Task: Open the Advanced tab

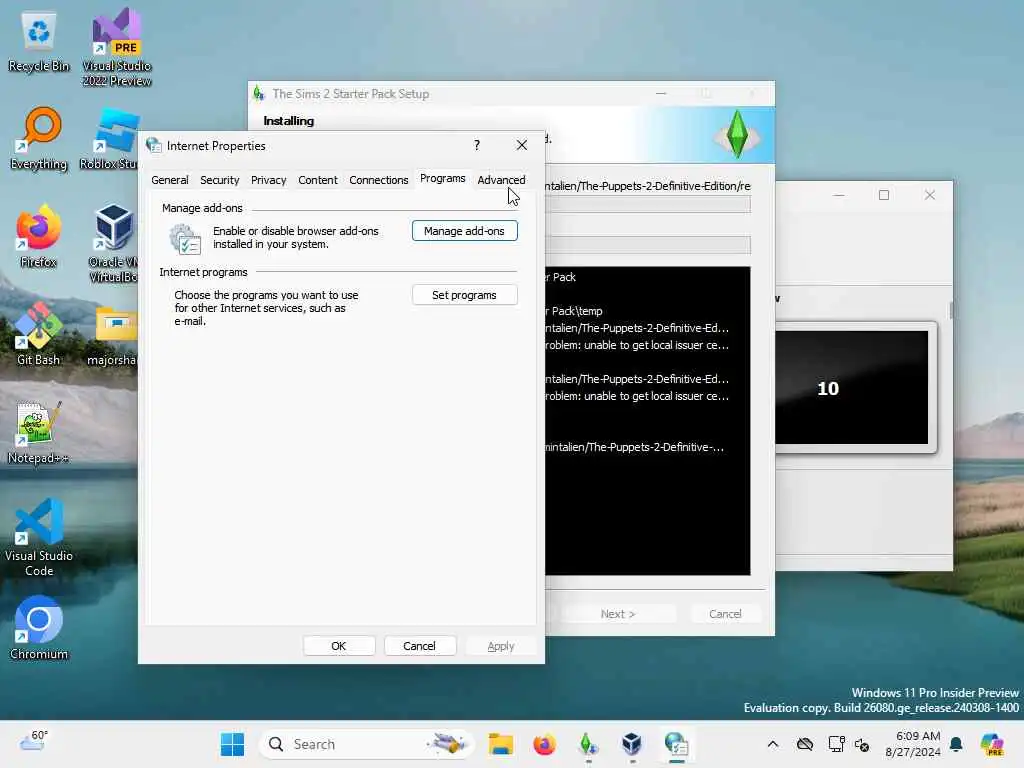Action: [x=501, y=180]
